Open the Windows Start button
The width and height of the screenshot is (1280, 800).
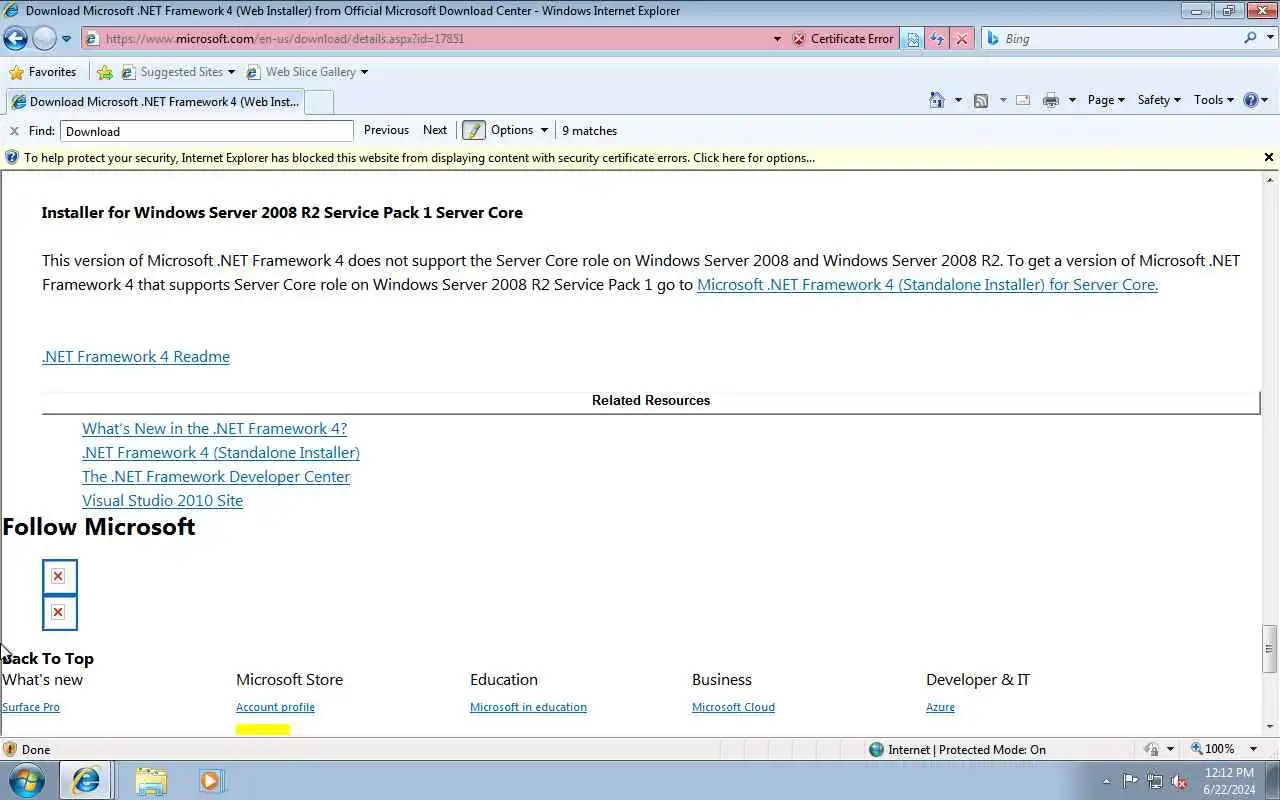pos(27,780)
